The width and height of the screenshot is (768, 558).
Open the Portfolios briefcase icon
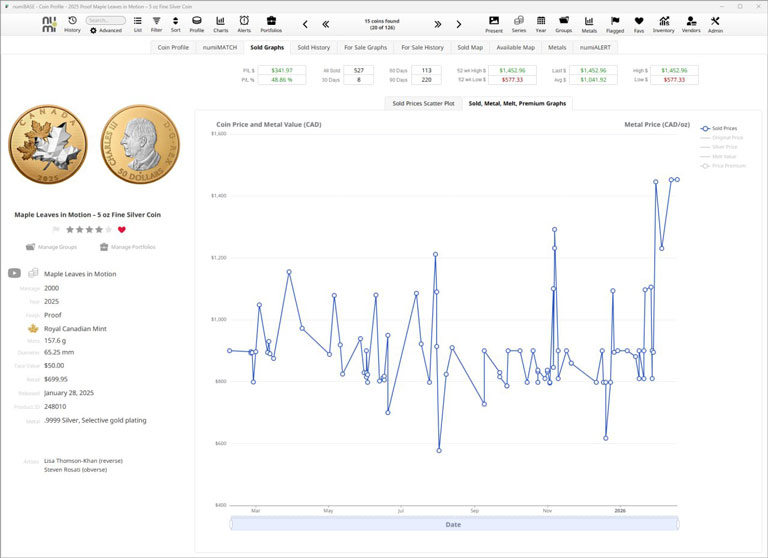[271, 24]
